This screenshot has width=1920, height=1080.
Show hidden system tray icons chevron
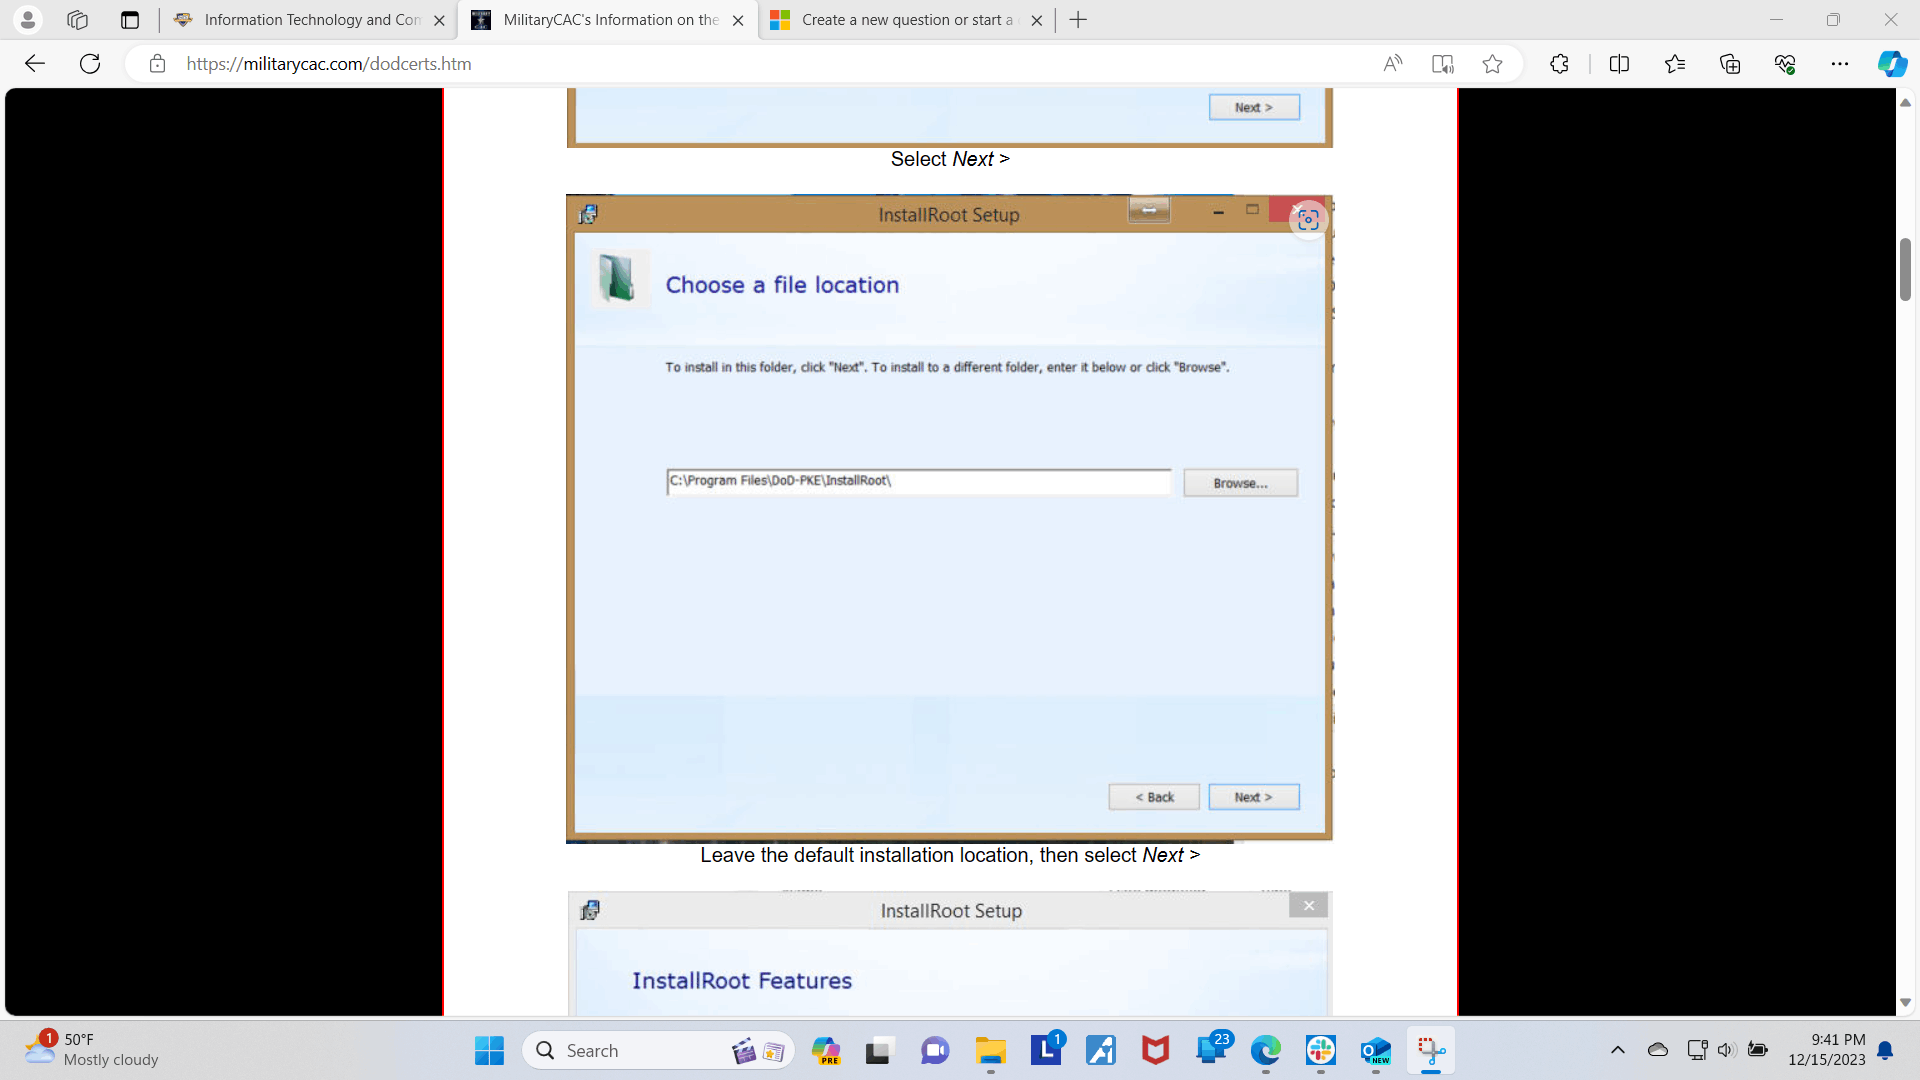click(x=1617, y=1050)
